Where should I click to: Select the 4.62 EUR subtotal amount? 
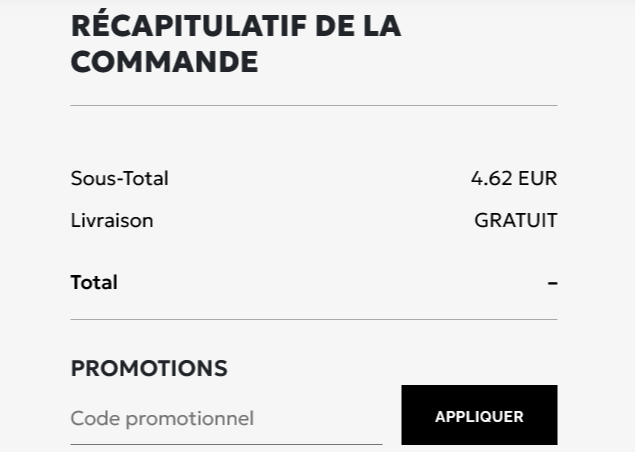point(513,178)
